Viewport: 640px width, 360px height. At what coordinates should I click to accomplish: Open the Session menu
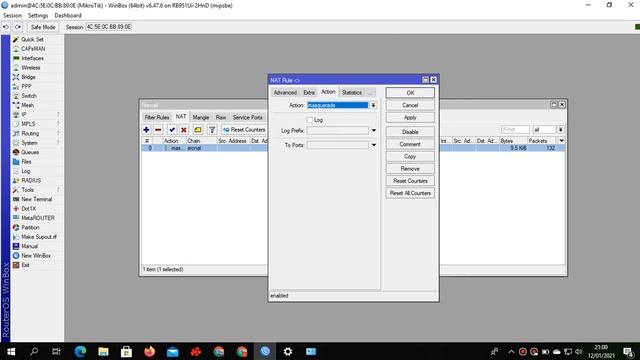[x=12, y=16]
